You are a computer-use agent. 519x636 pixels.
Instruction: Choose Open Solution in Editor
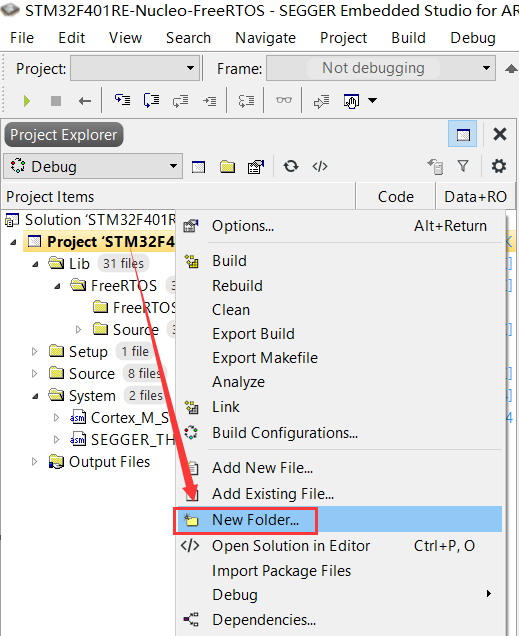(x=340, y=546)
